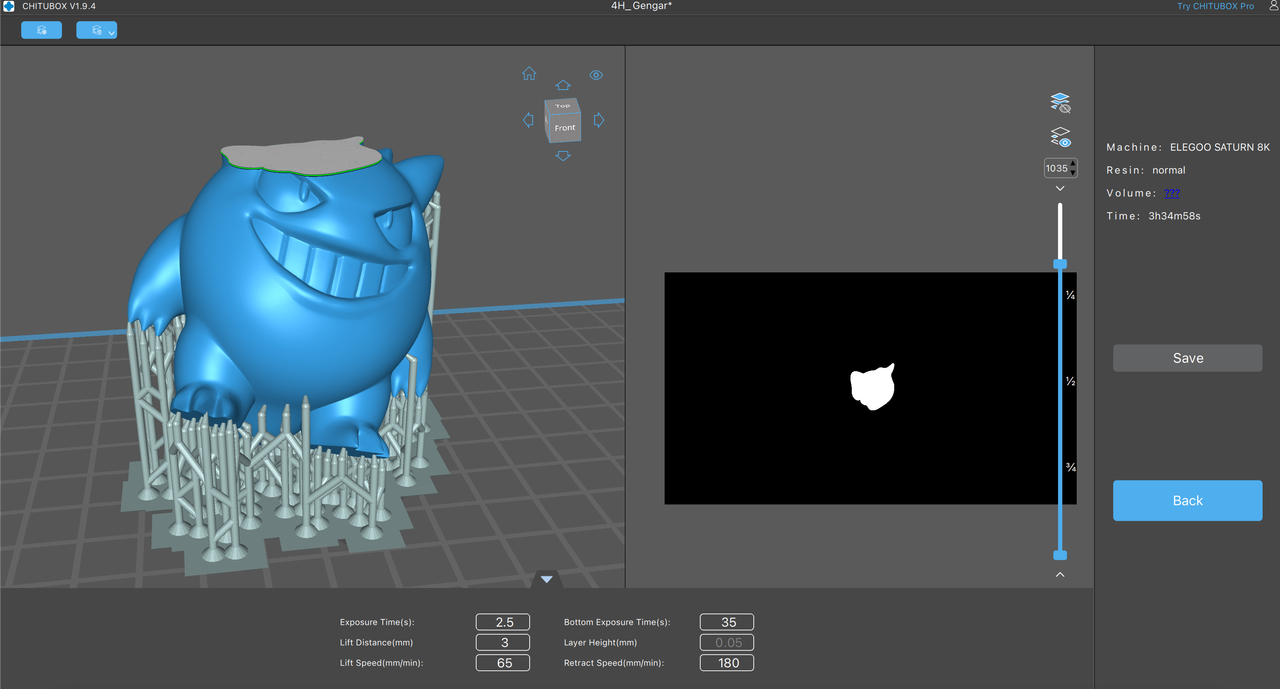Click the CHITUBOX logo icon in title bar
The width and height of the screenshot is (1280, 689).
click(9, 6)
